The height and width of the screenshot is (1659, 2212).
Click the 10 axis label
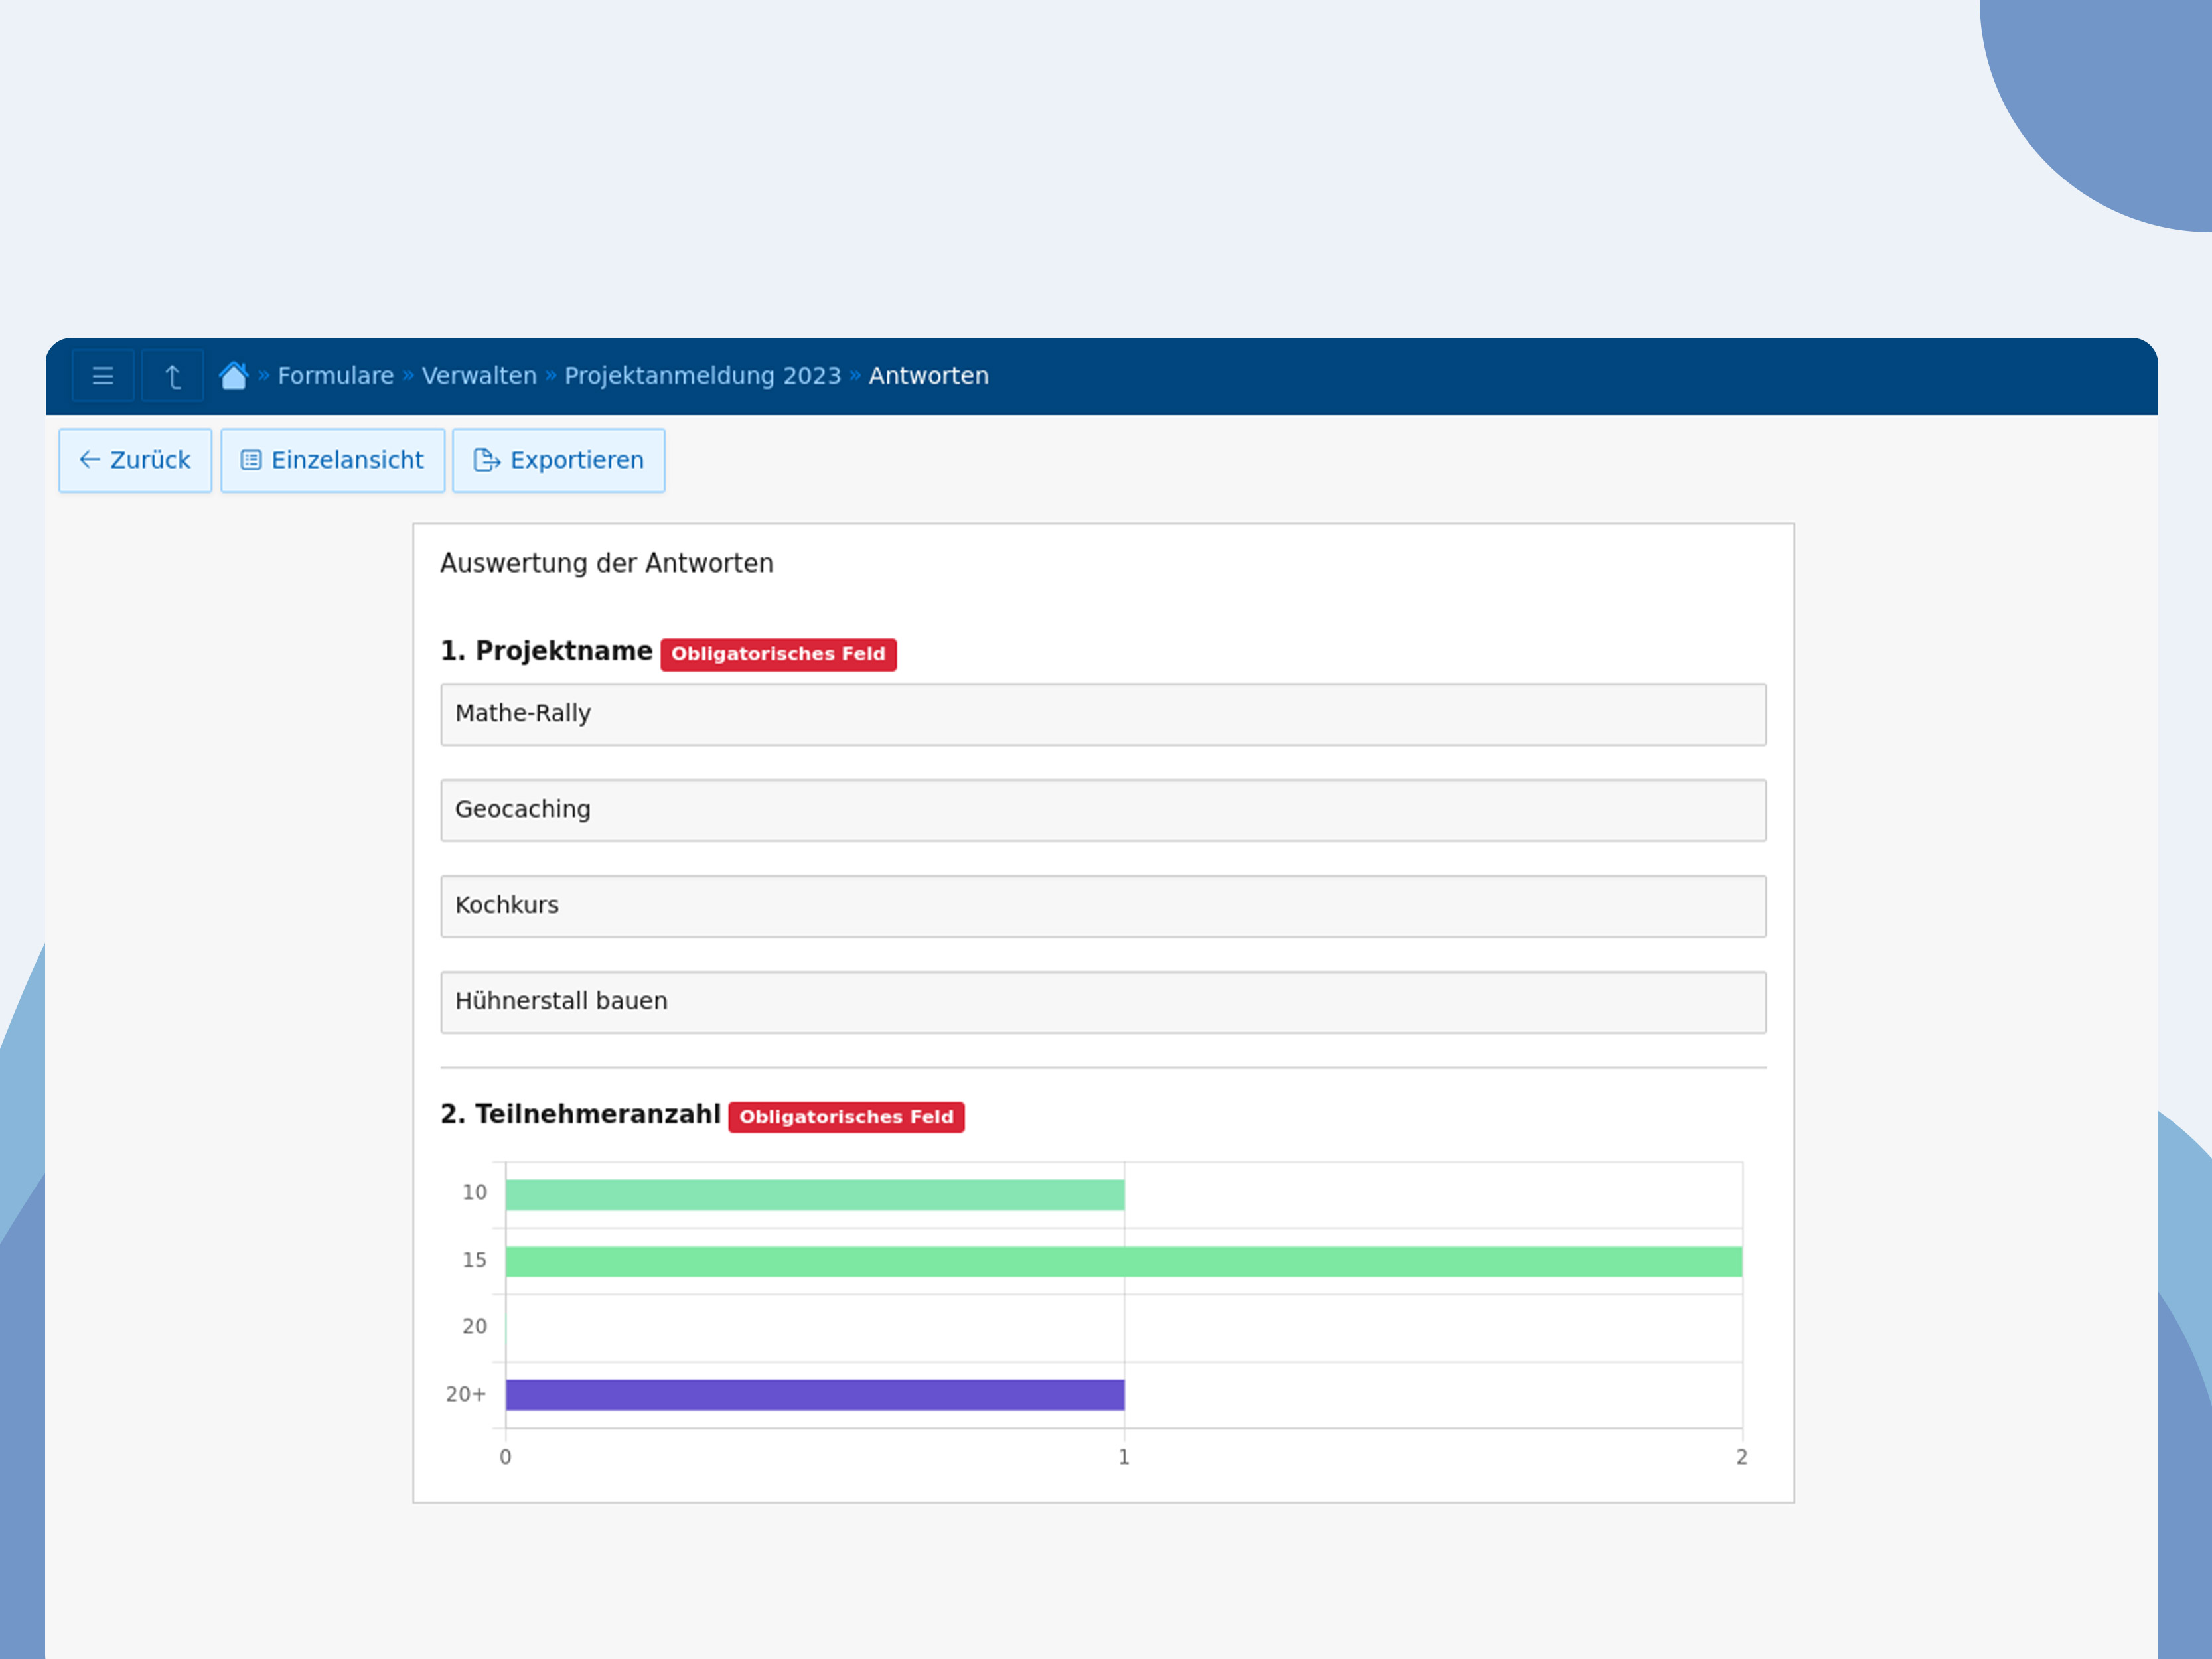pos(474,1192)
